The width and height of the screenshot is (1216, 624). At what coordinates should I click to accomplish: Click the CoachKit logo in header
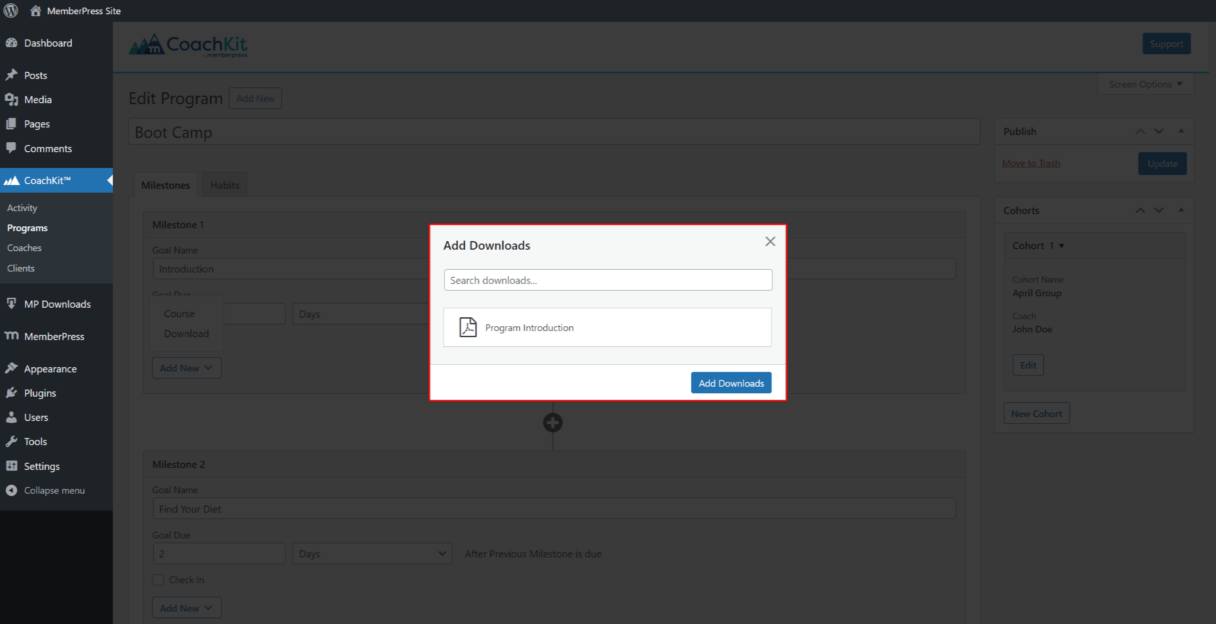point(188,45)
